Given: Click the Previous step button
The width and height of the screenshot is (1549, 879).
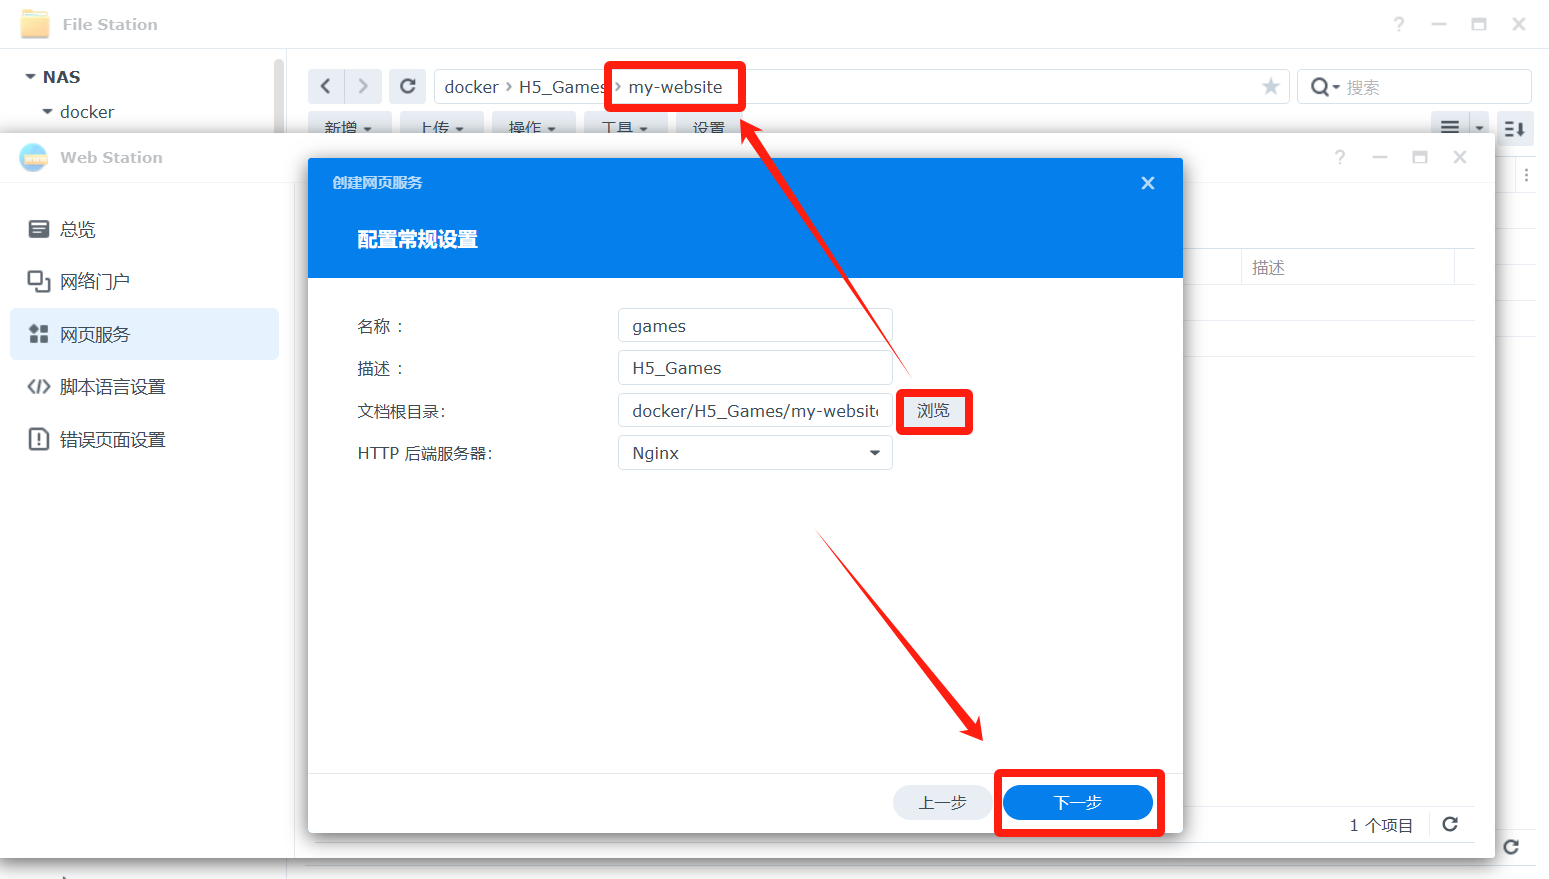Looking at the screenshot, I should tap(942, 802).
